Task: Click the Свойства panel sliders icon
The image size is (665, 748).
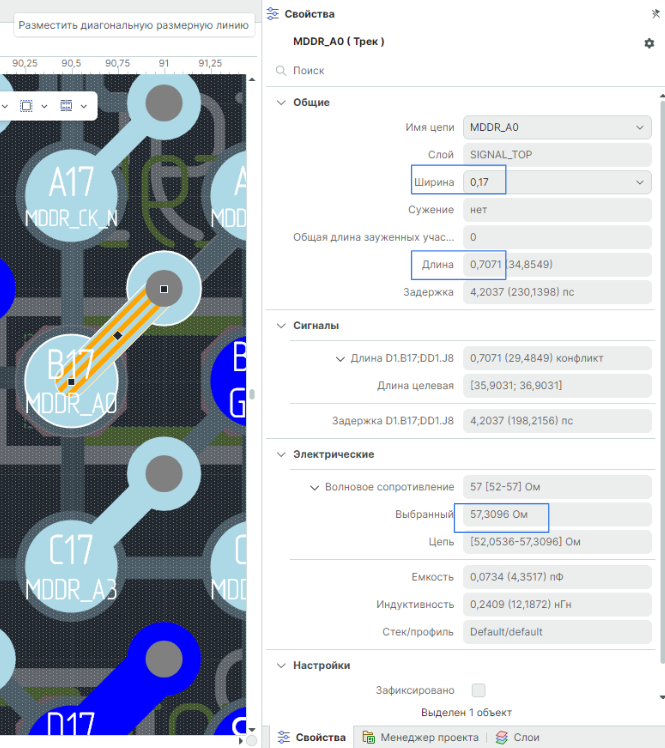Action: click(273, 14)
